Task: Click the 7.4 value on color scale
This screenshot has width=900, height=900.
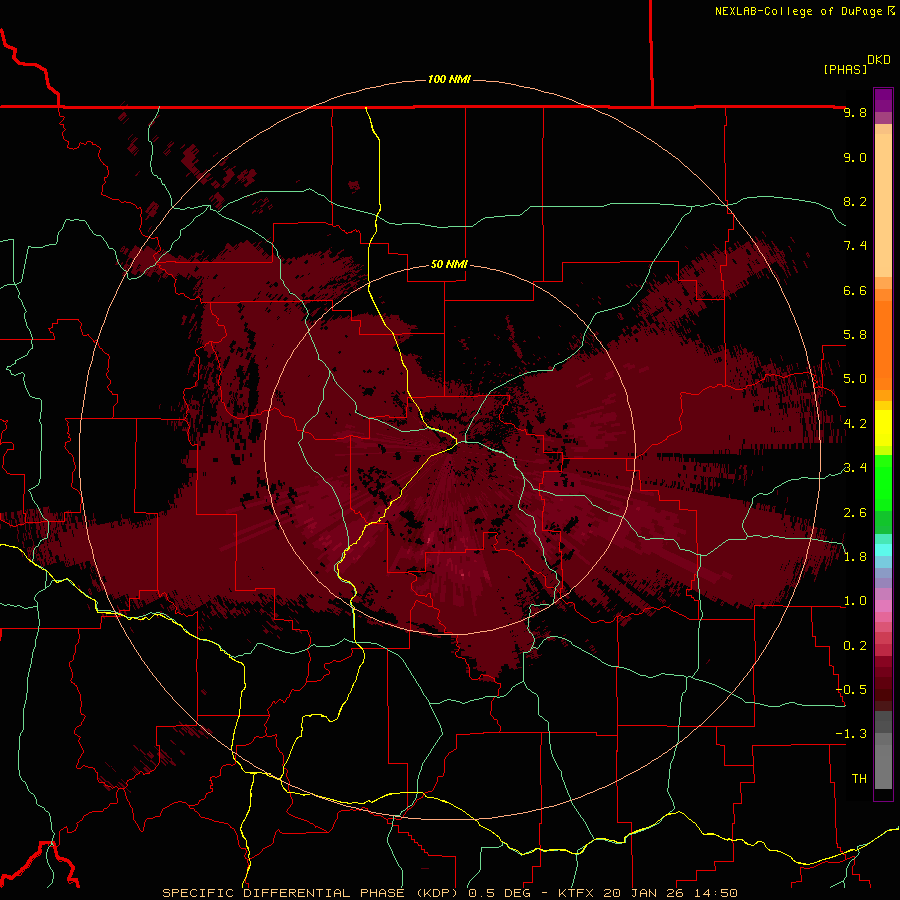Action: 855,246
